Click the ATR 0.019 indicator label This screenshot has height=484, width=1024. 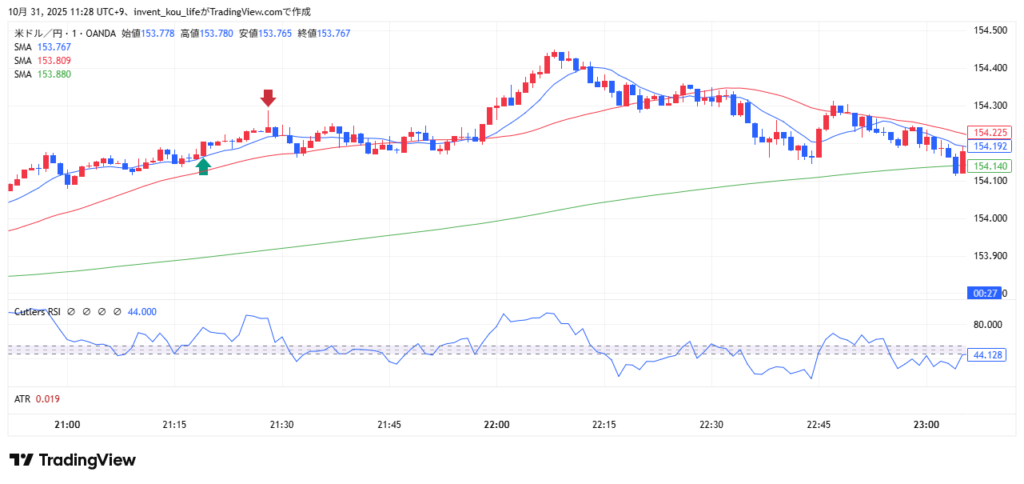pyautogui.click(x=36, y=399)
